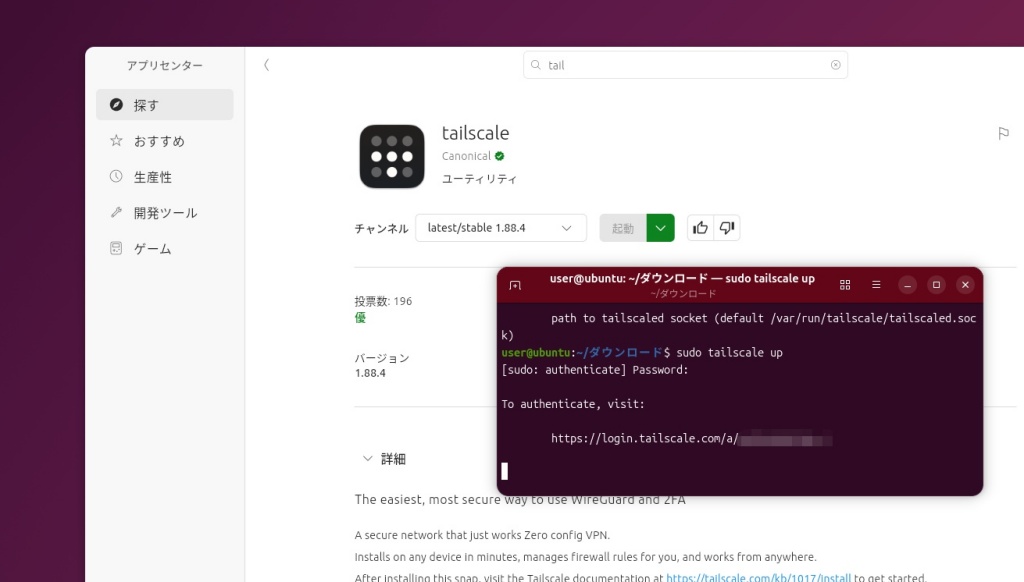Clear the search field with the X icon
1024x582 pixels.
pyautogui.click(x=835, y=65)
